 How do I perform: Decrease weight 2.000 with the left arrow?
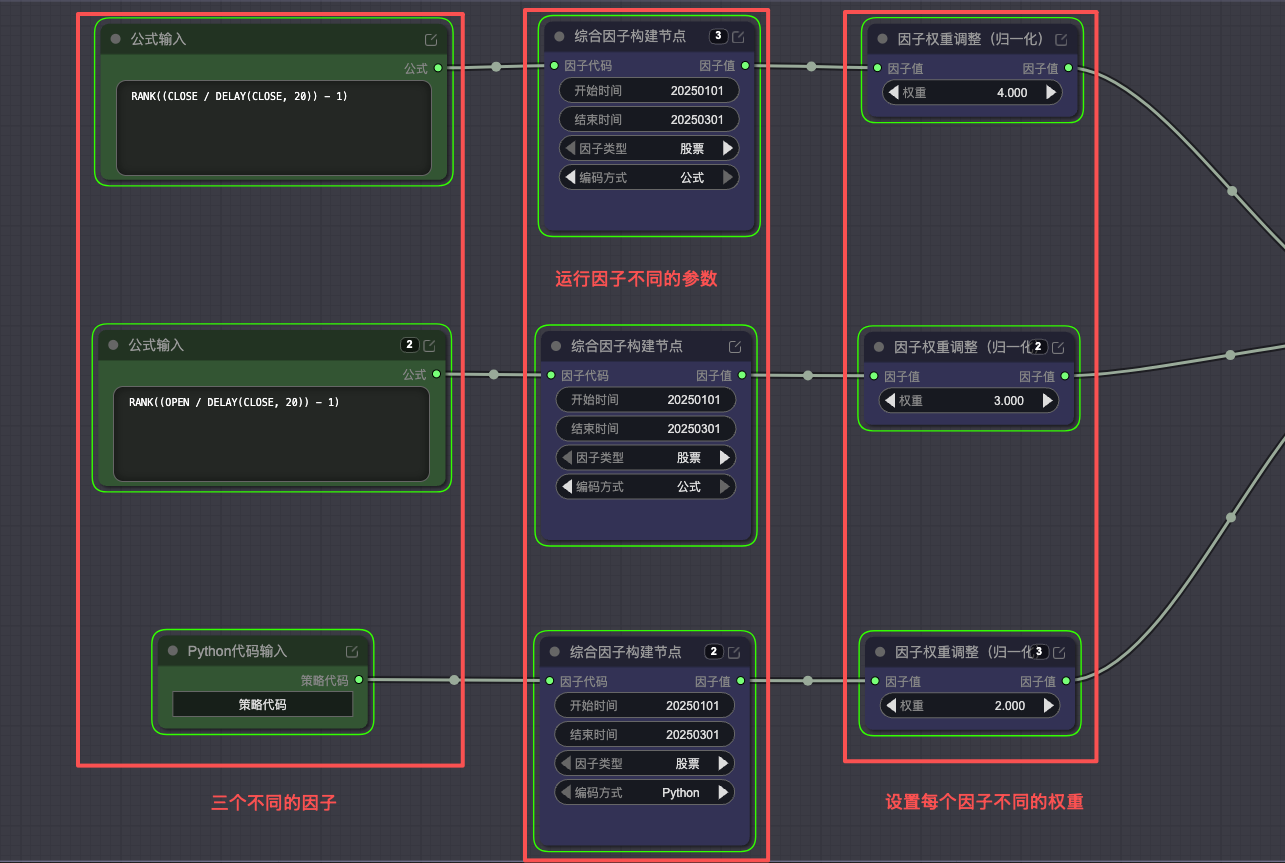pos(890,705)
